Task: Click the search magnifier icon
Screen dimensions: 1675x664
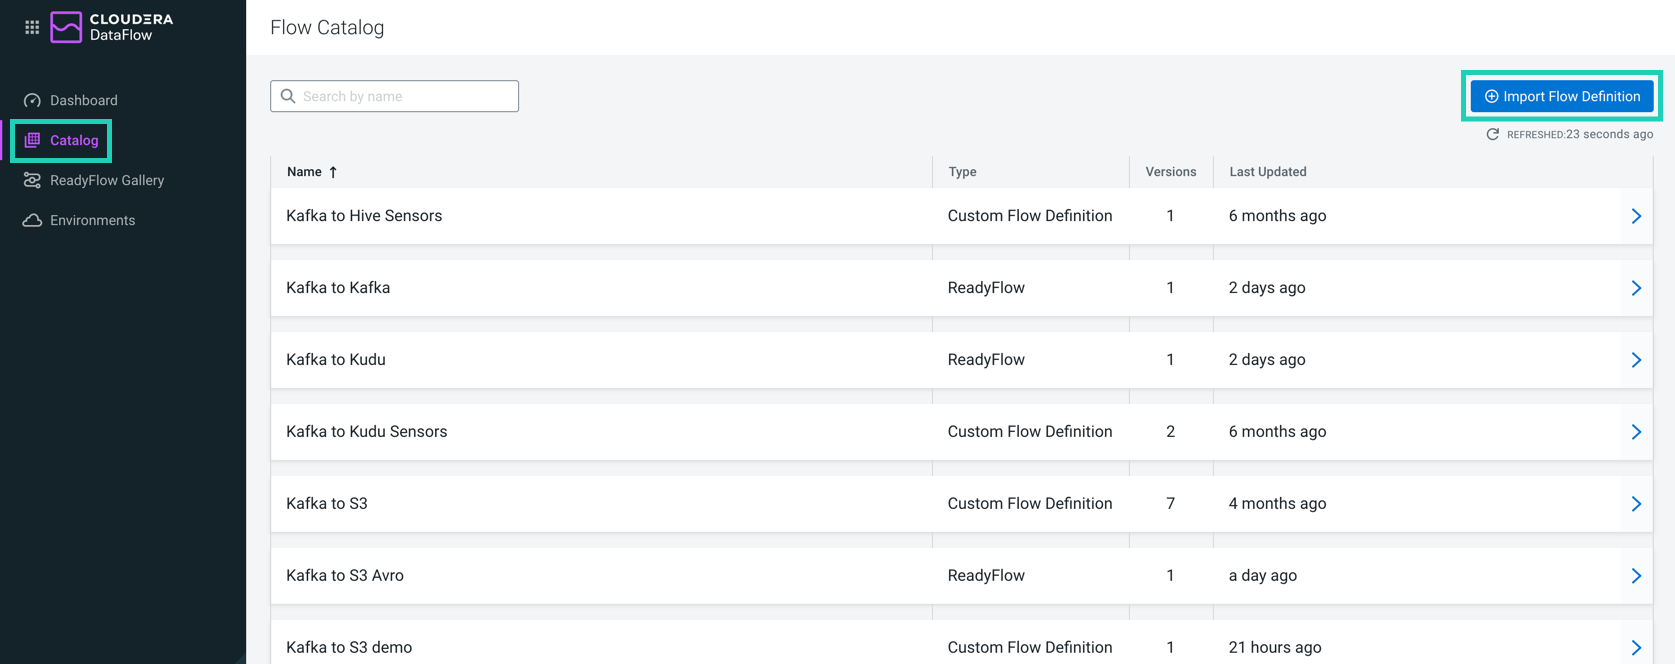Action: tap(288, 96)
